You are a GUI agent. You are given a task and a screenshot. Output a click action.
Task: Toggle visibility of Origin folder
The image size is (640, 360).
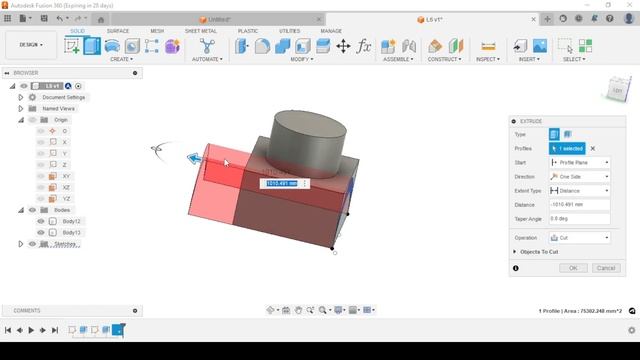[32, 120]
